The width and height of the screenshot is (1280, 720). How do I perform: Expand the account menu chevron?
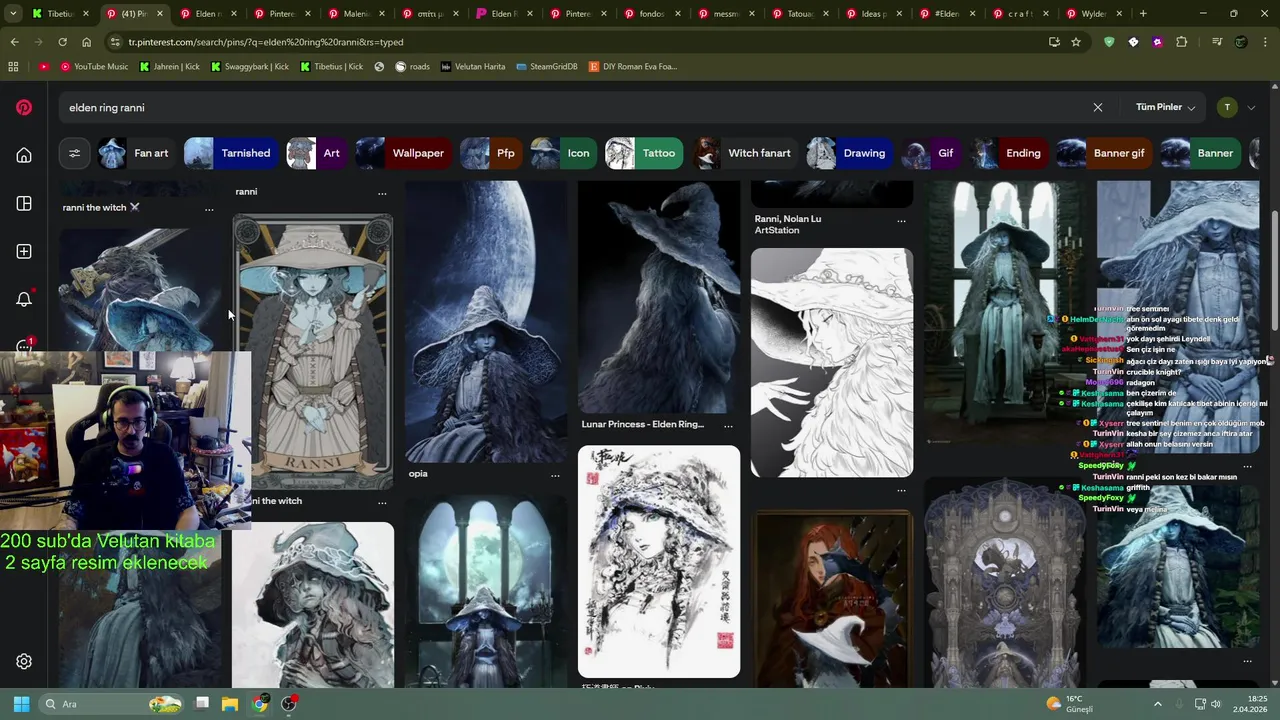[1251, 108]
